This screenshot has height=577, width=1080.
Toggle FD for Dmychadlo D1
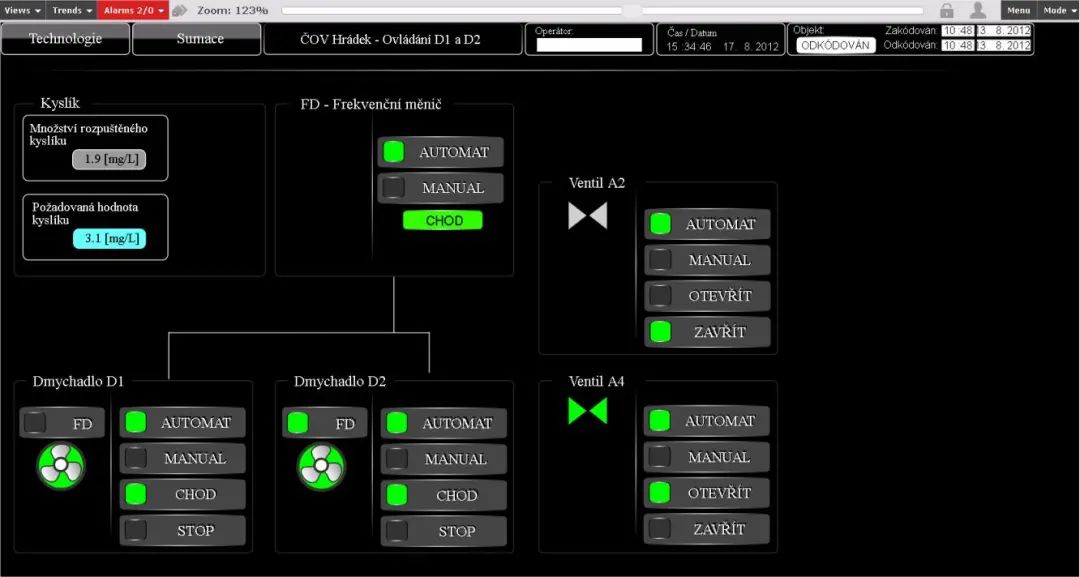[x=62, y=423]
